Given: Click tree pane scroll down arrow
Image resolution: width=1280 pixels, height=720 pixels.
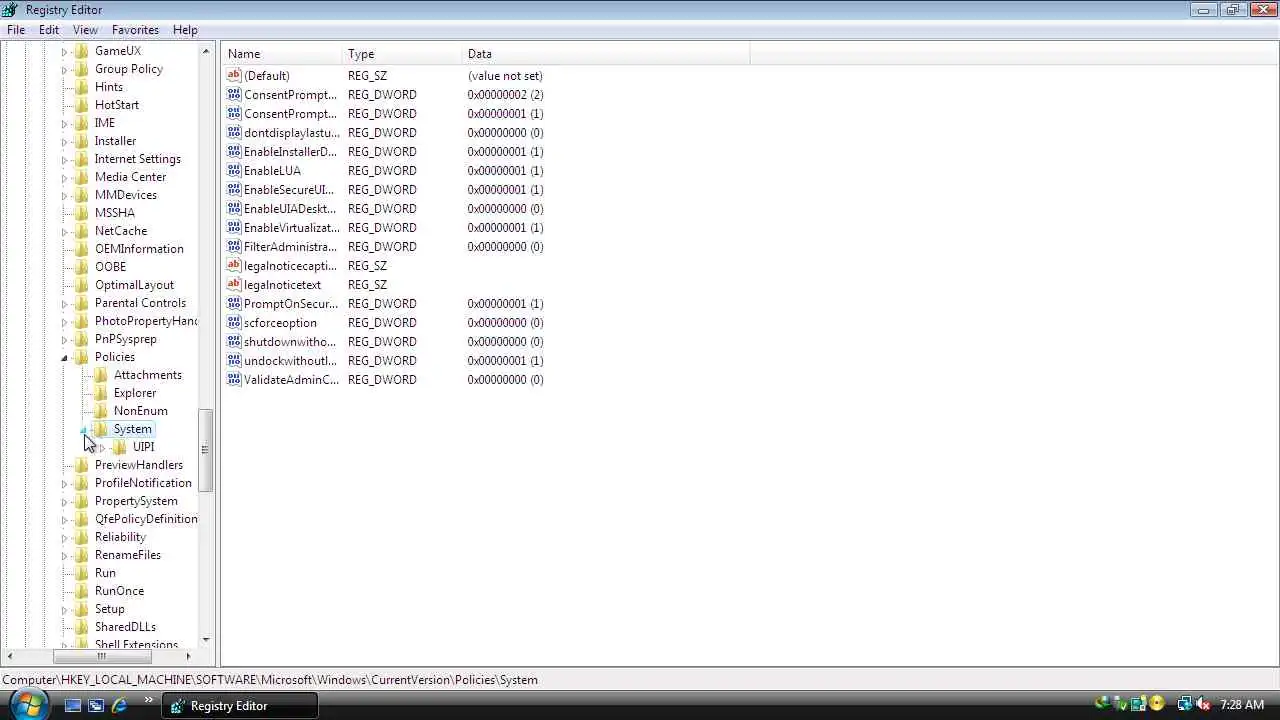Looking at the screenshot, I should (206, 640).
